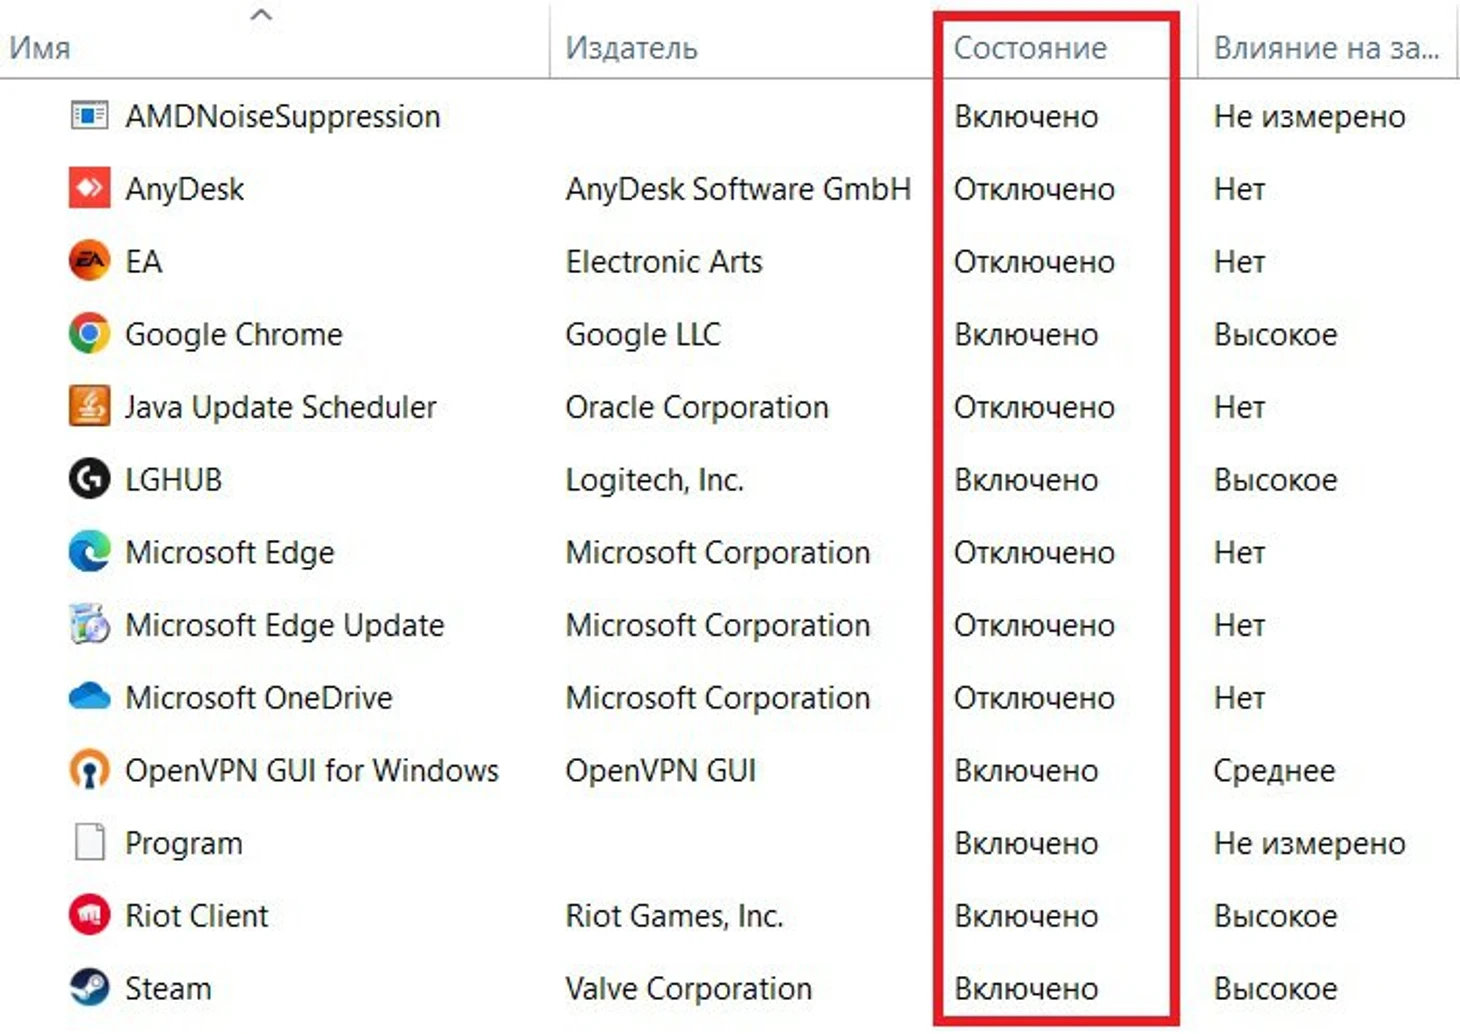Select the Program entry row
Screen dimensions: 1460x1034
730,843
